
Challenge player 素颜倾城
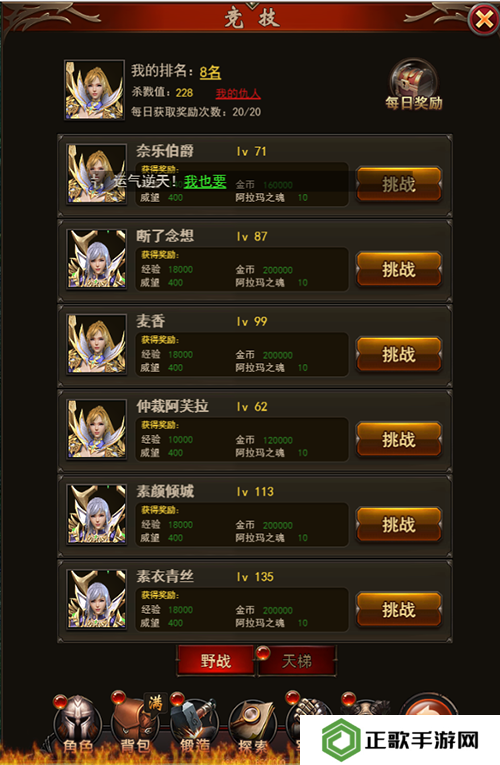399,525
